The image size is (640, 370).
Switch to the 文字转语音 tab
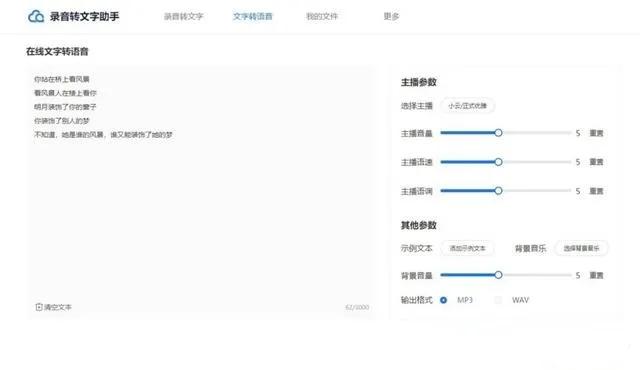[x=253, y=16]
